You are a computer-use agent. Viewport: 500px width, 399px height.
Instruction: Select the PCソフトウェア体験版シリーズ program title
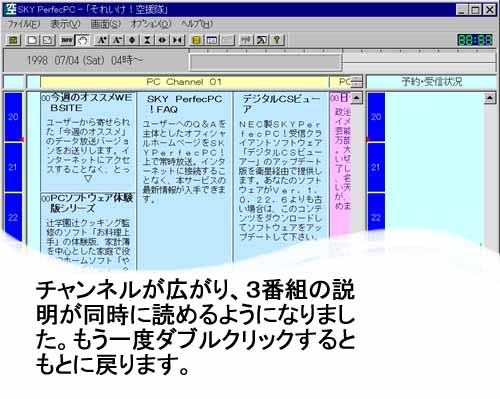pos(91,203)
